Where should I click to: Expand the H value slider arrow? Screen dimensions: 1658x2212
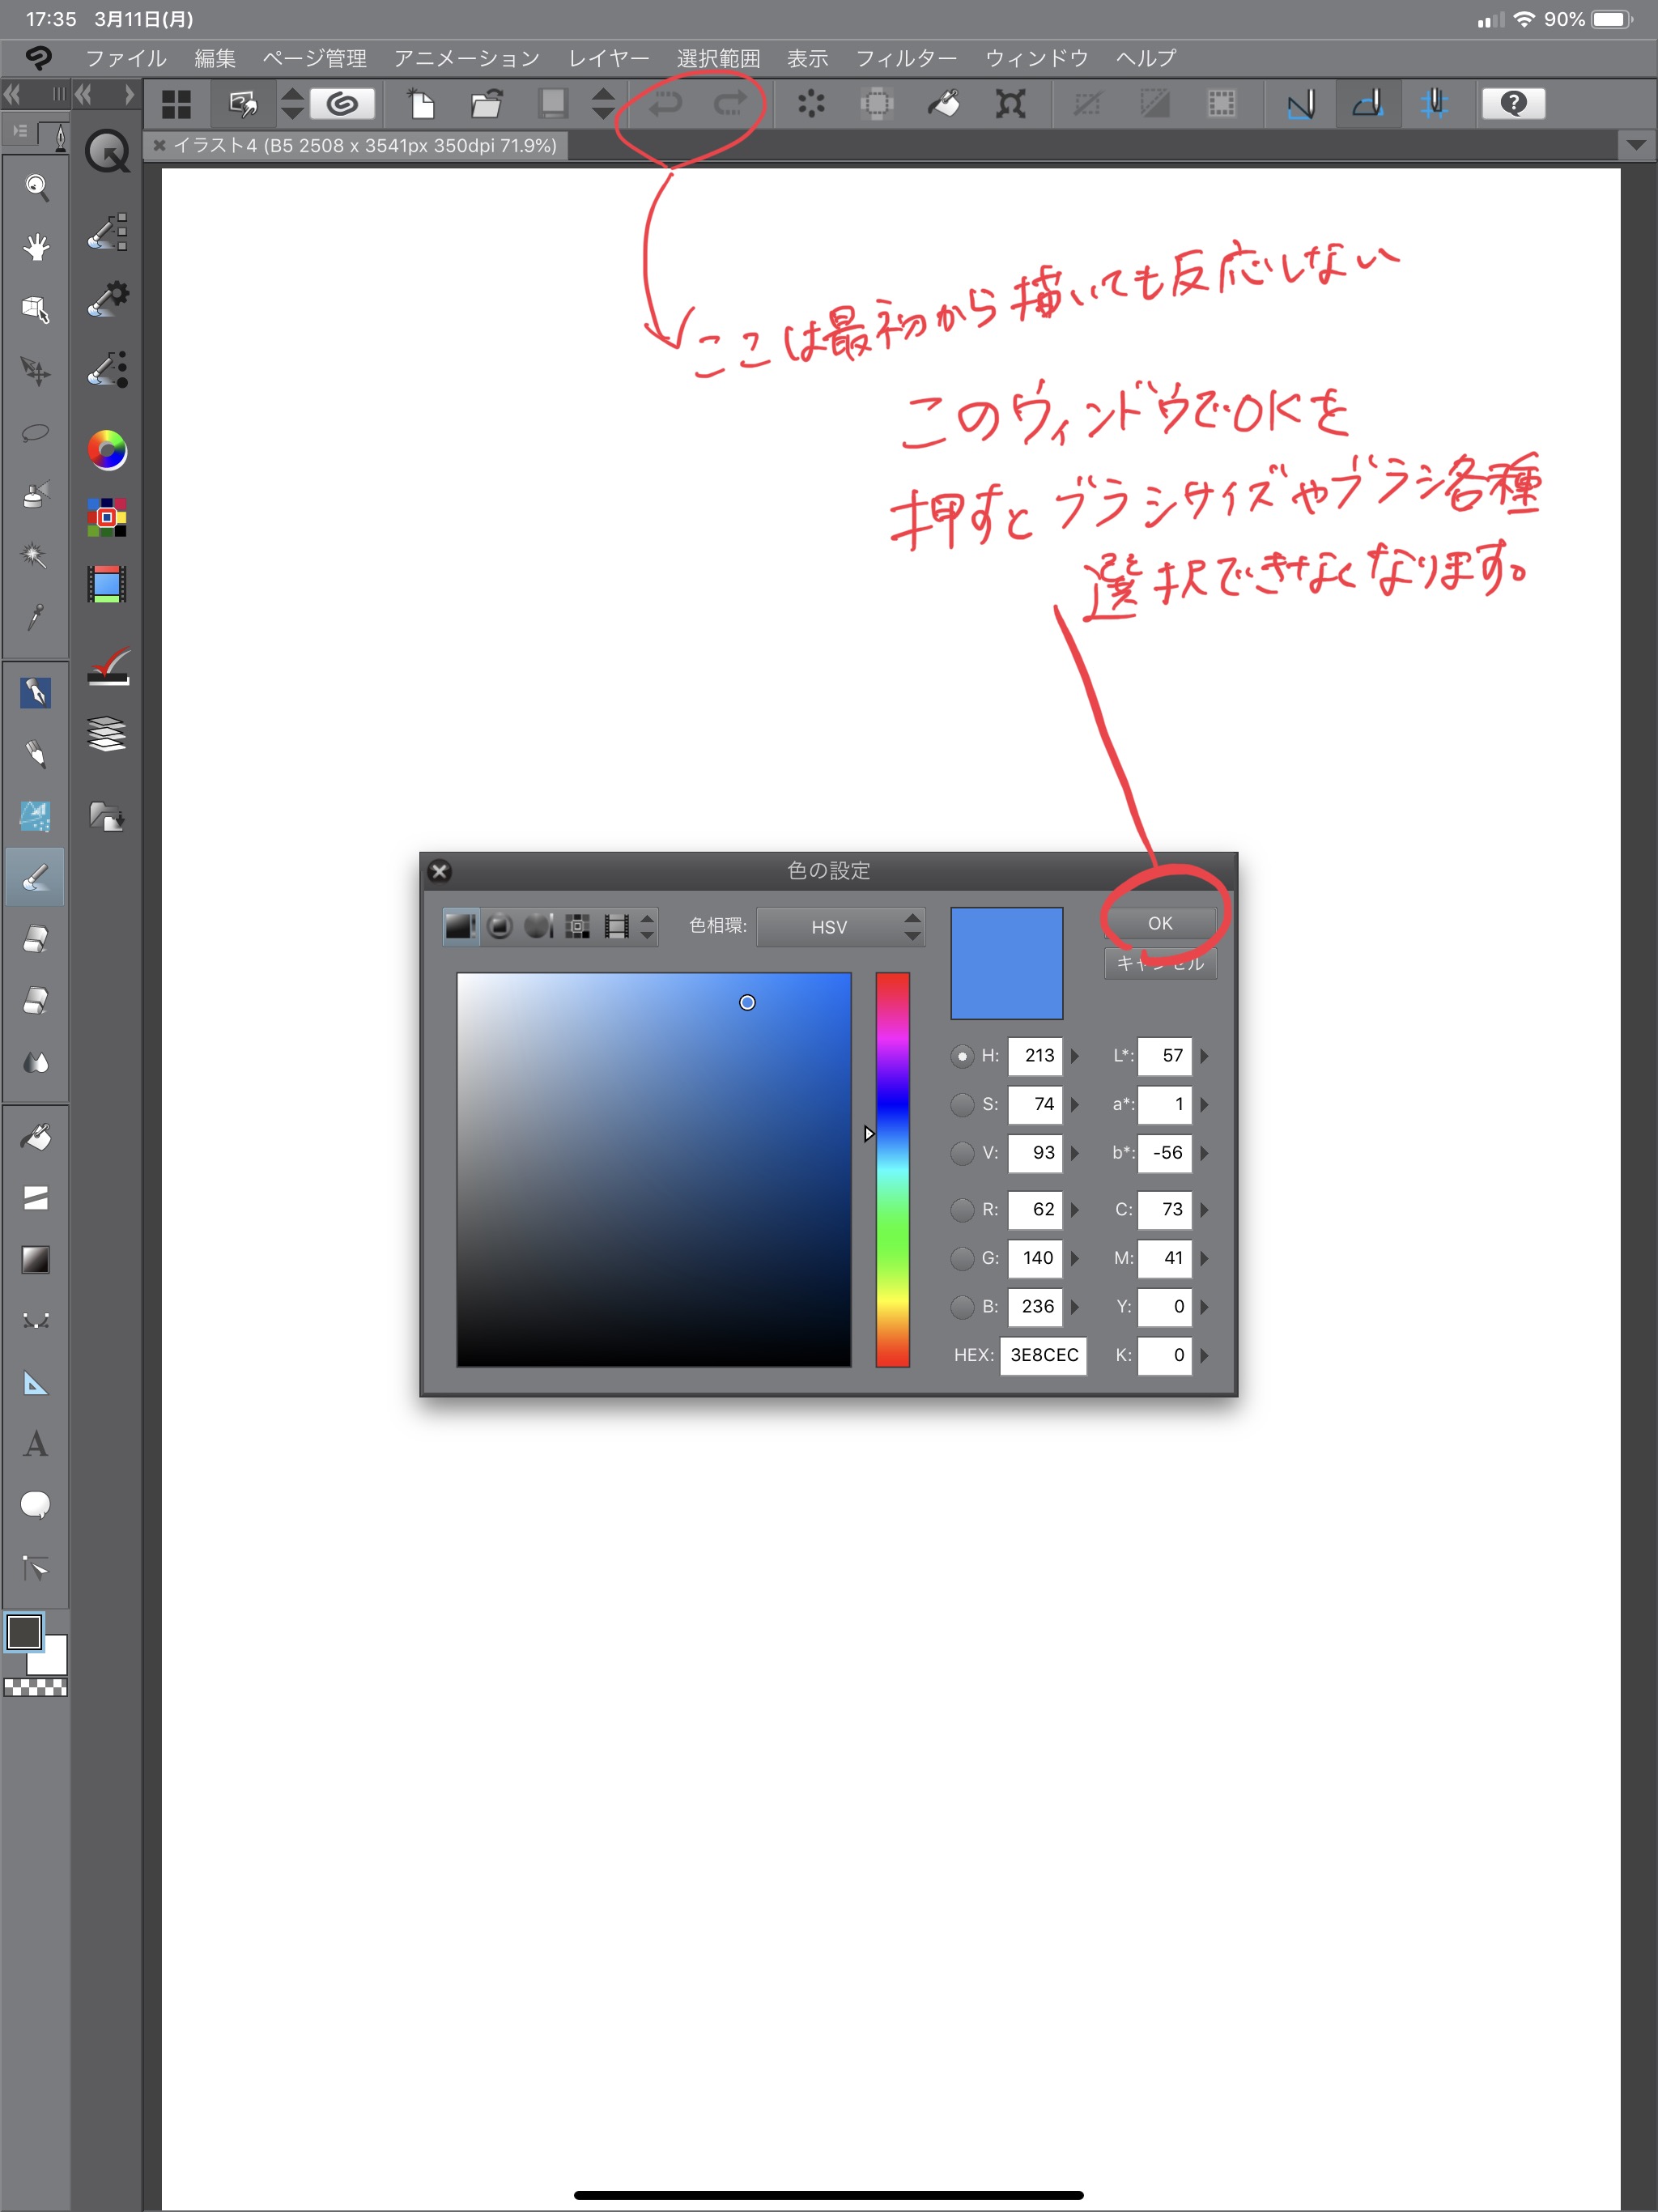(1075, 1056)
